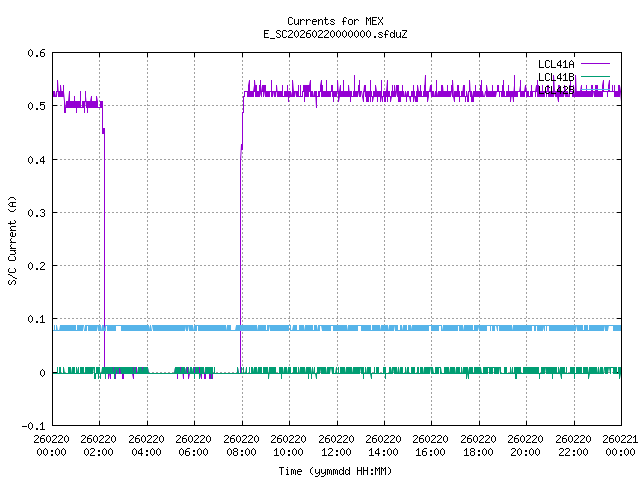
Task: Click the 'Currents for MEX' chart title
Action: (335, 21)
